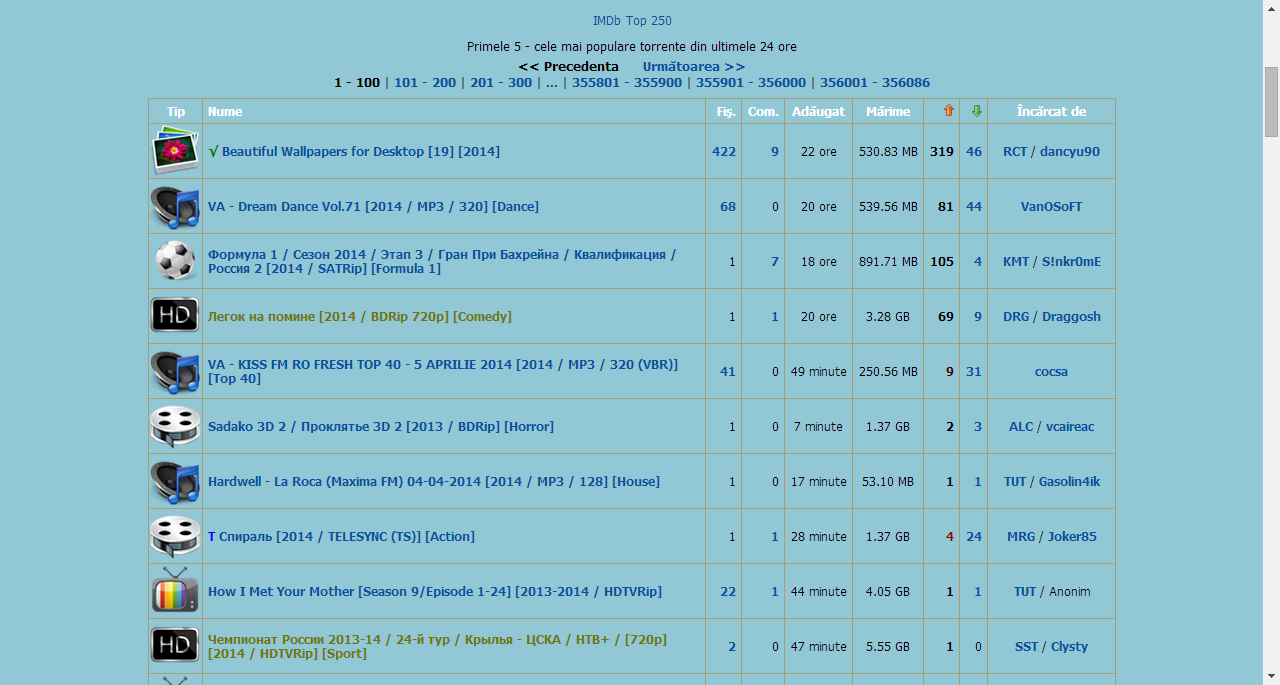Open 7 comments on Формула 1 torrent
Image resolution: width=1280 pixels, height=685 pixels.
click(775, 261)
